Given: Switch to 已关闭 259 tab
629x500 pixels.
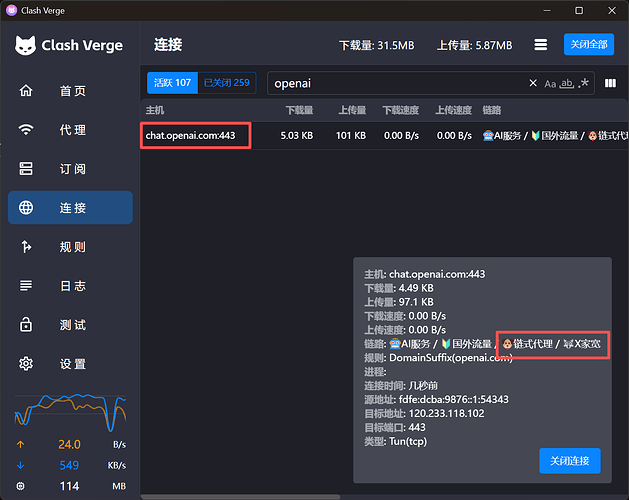Looking at the screenshot, I should click(x=227, y=83).
